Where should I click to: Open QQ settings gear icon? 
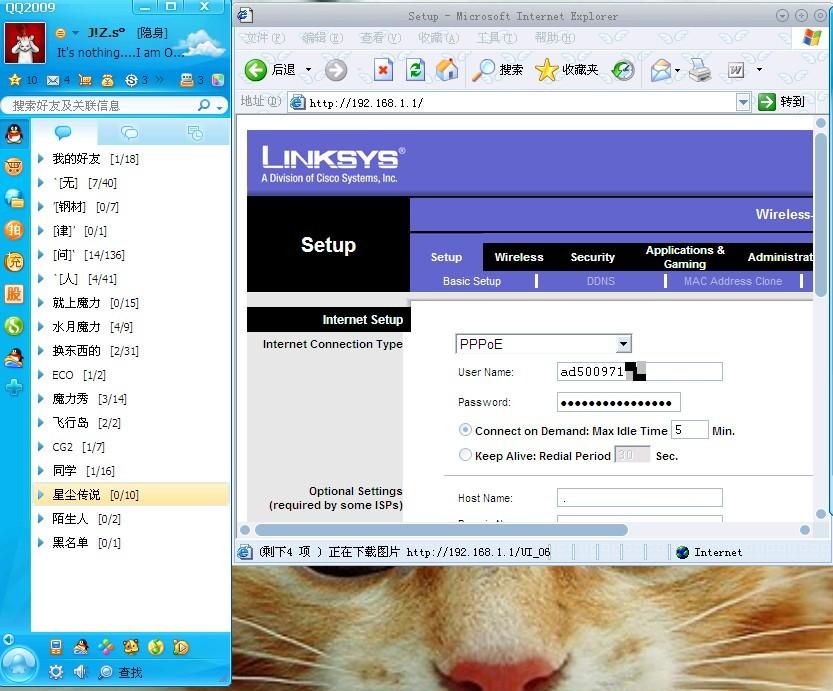pos(56,672)
